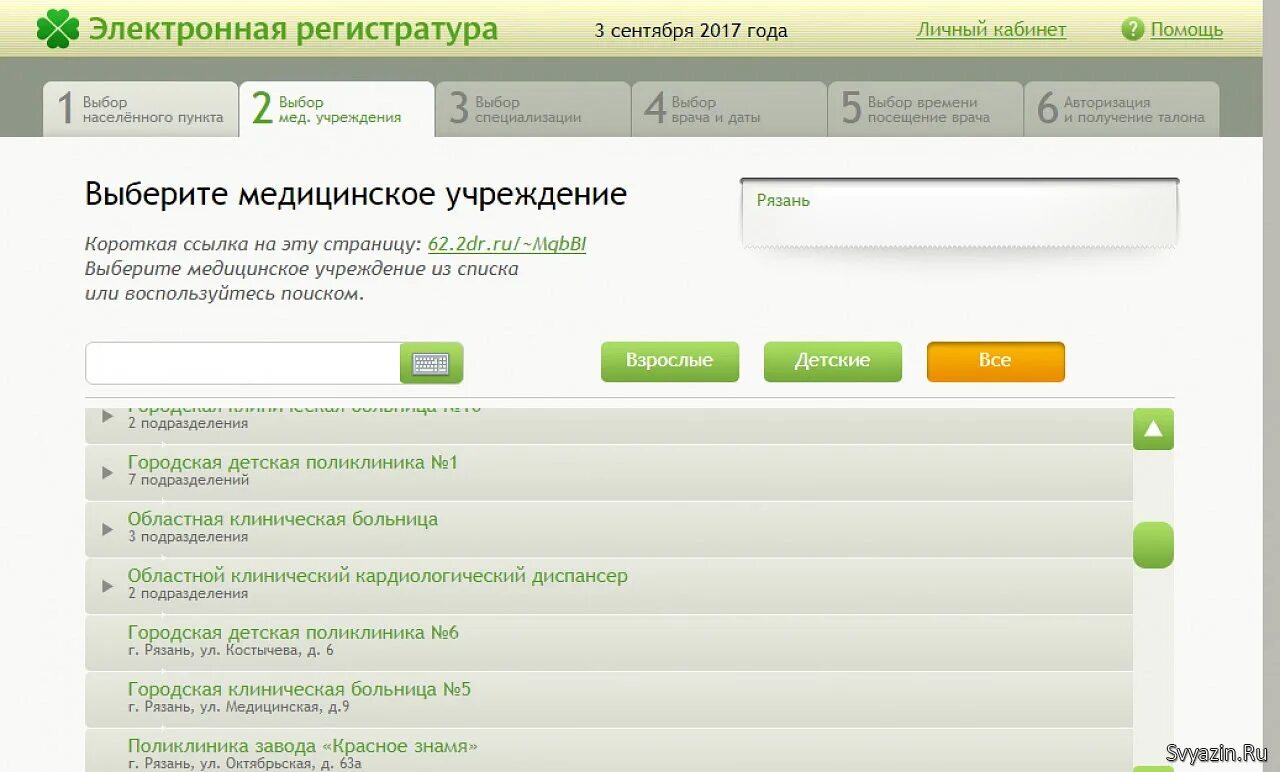Select step 6 Авторизация и получение талона tab
Screen dimensions: 1280x772
pos(1121,109)
